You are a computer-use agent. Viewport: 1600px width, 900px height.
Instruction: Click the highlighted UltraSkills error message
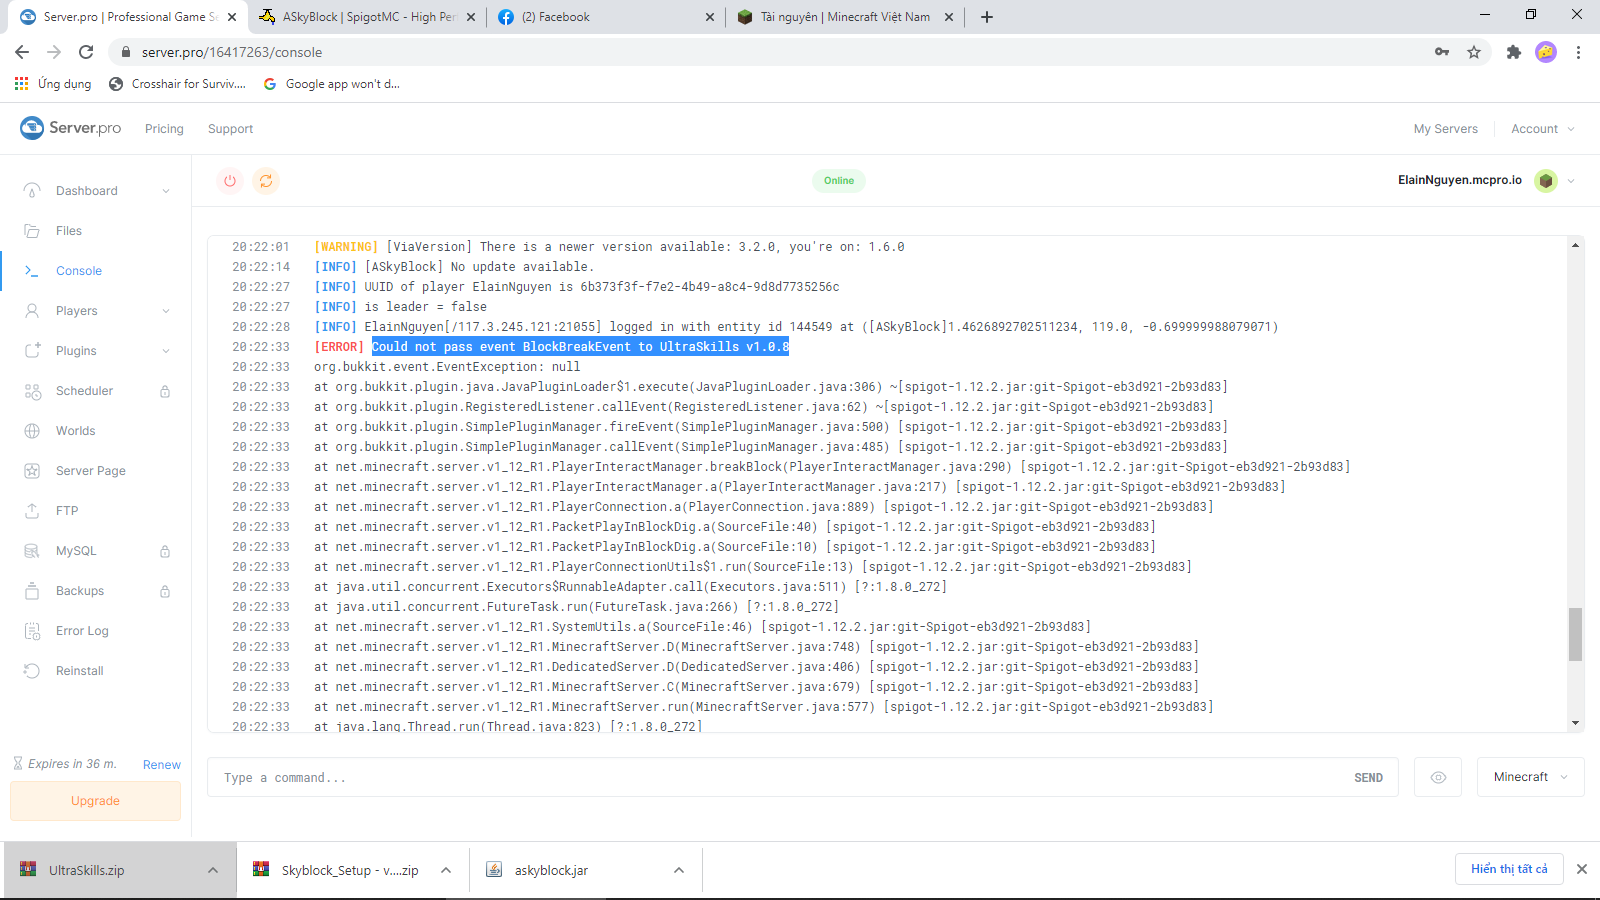(x=581, y=347)
